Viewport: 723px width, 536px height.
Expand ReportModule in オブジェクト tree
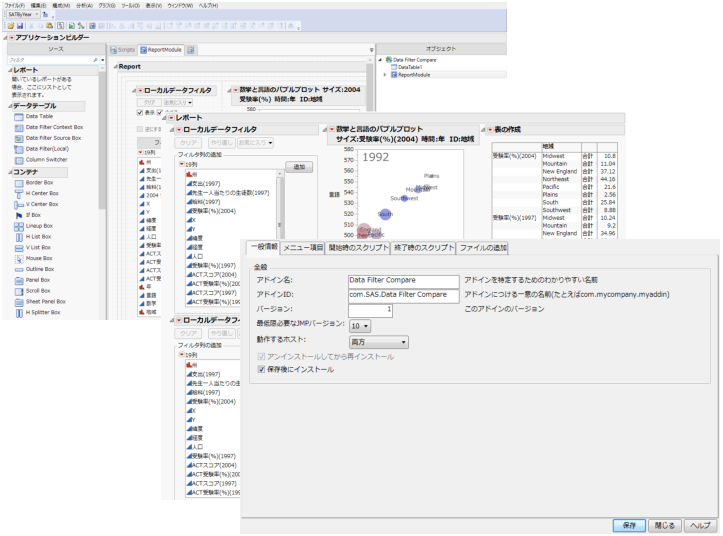coord(385,75)
